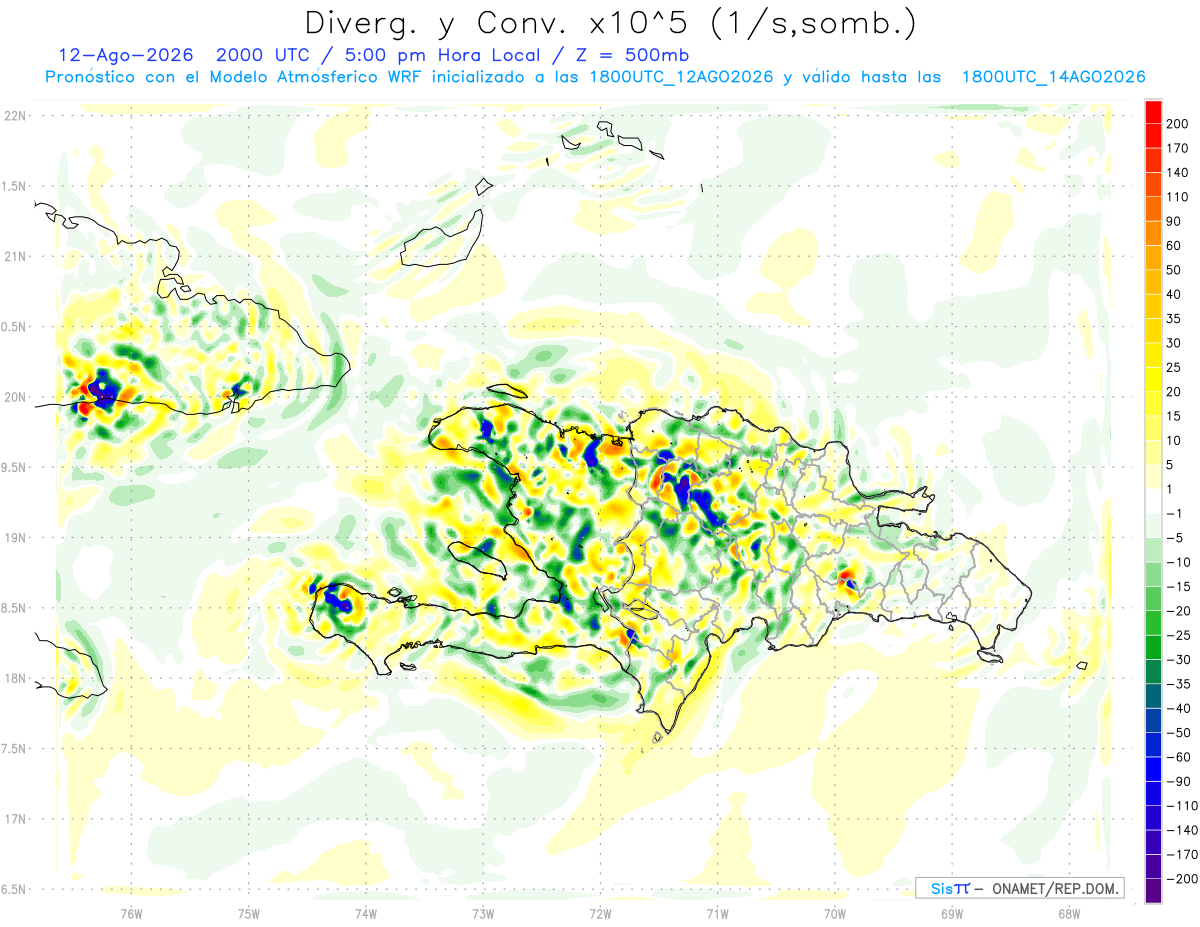
Task: Pick the red legend swatch above 200
Action: (1153, 112)
